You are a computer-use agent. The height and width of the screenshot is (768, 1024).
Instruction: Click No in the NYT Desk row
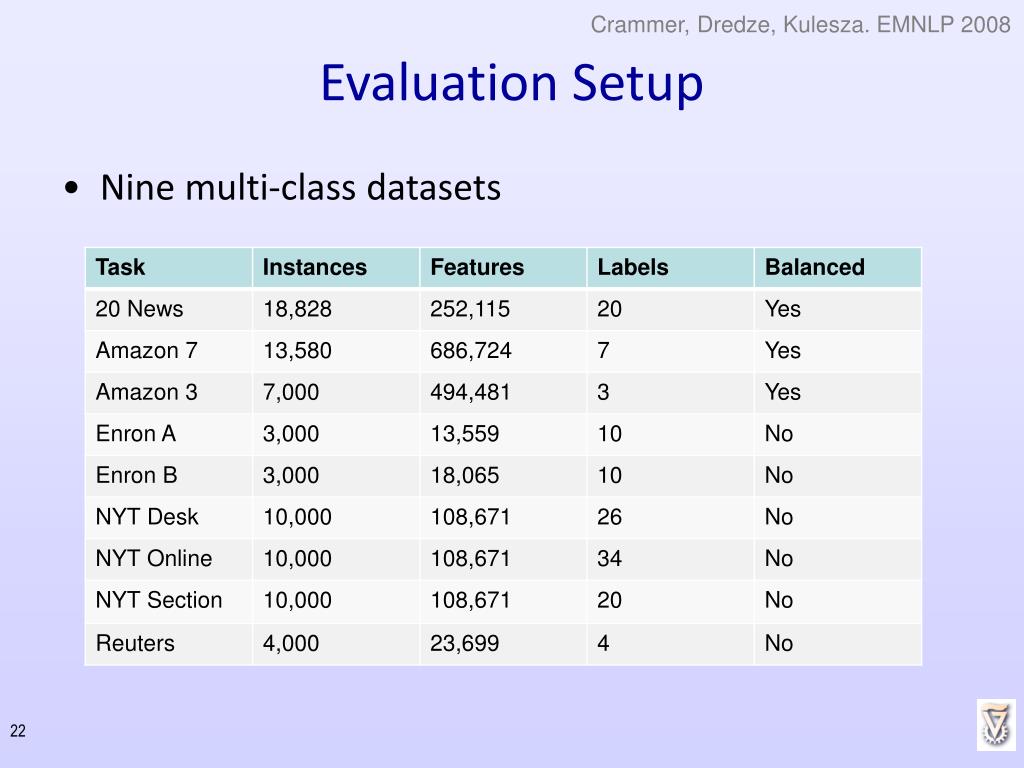click(x=779, y=517)
